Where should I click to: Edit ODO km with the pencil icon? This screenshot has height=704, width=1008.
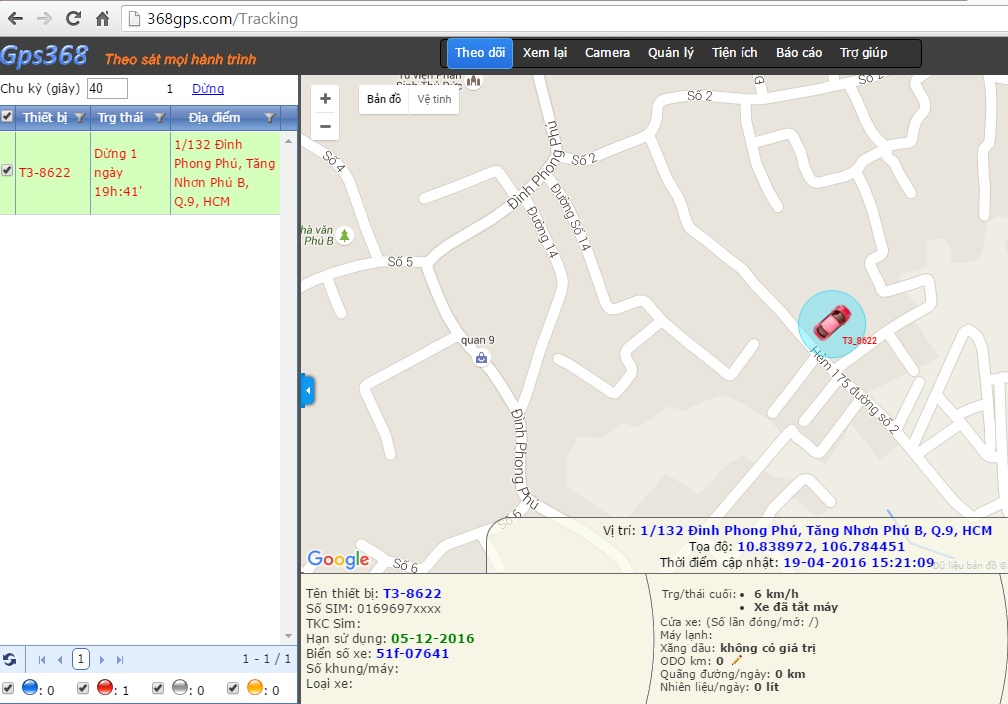click(x=736, y=660)
